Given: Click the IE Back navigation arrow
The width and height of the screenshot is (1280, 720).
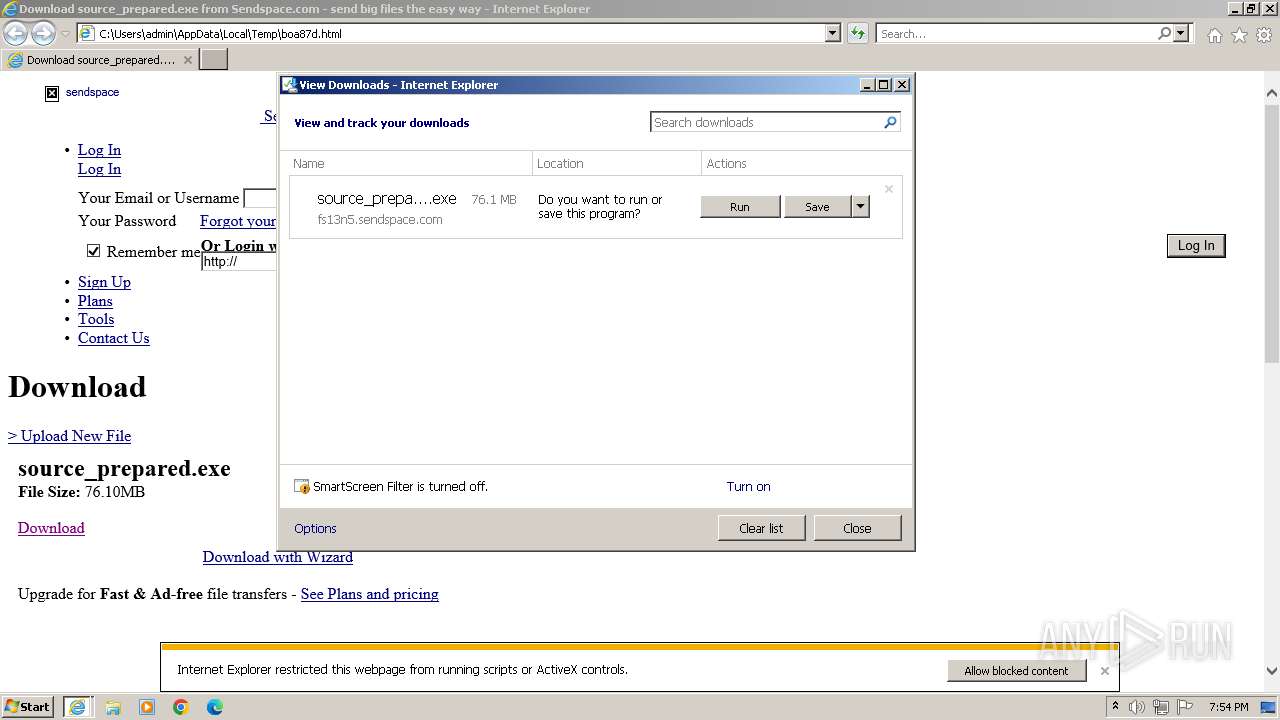Looking at the screenshot, I should (16, 33).
